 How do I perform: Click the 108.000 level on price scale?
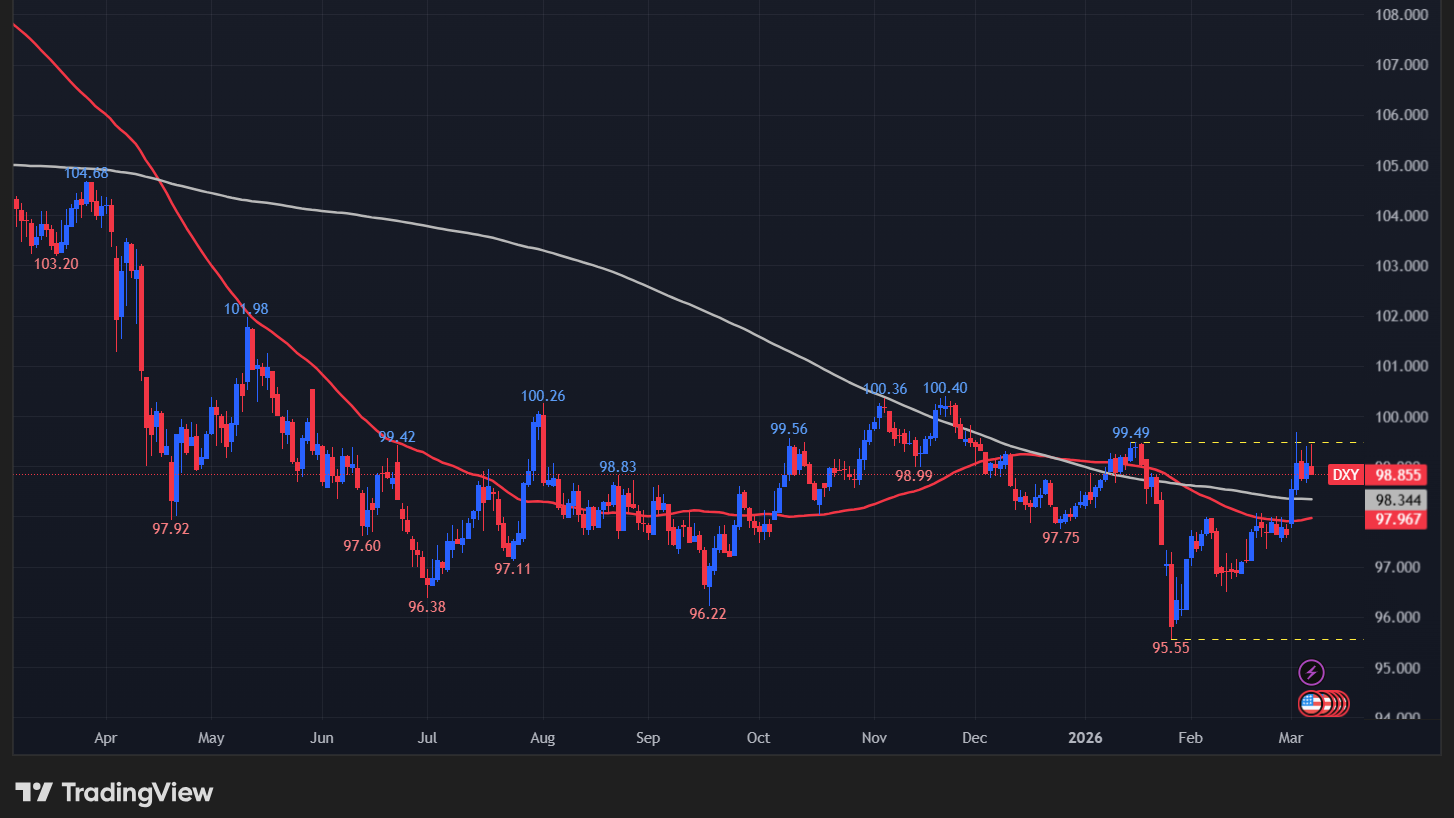[x=1399, y=15]
